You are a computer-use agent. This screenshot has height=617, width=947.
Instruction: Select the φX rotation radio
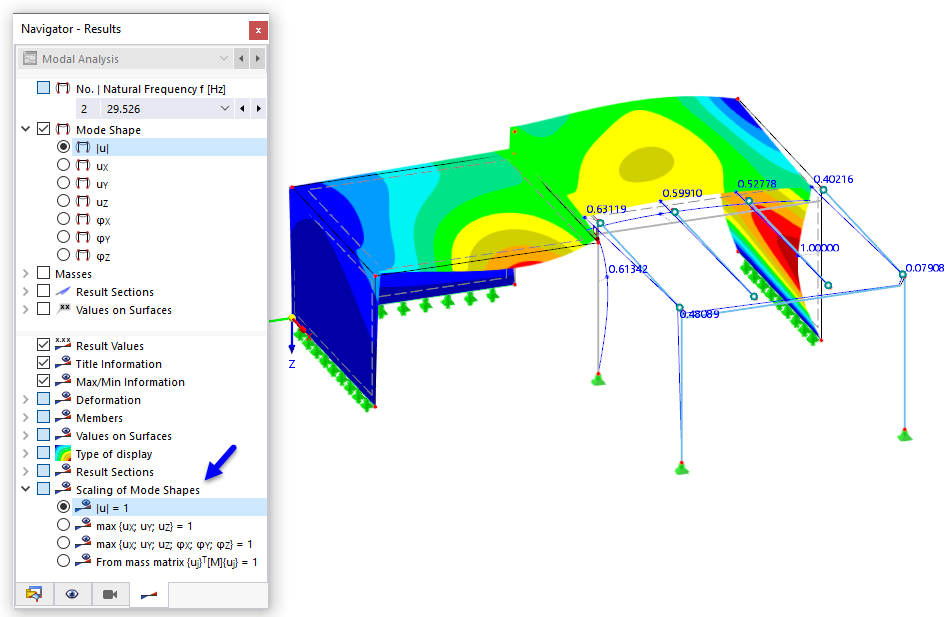click(x=63, y=219)
